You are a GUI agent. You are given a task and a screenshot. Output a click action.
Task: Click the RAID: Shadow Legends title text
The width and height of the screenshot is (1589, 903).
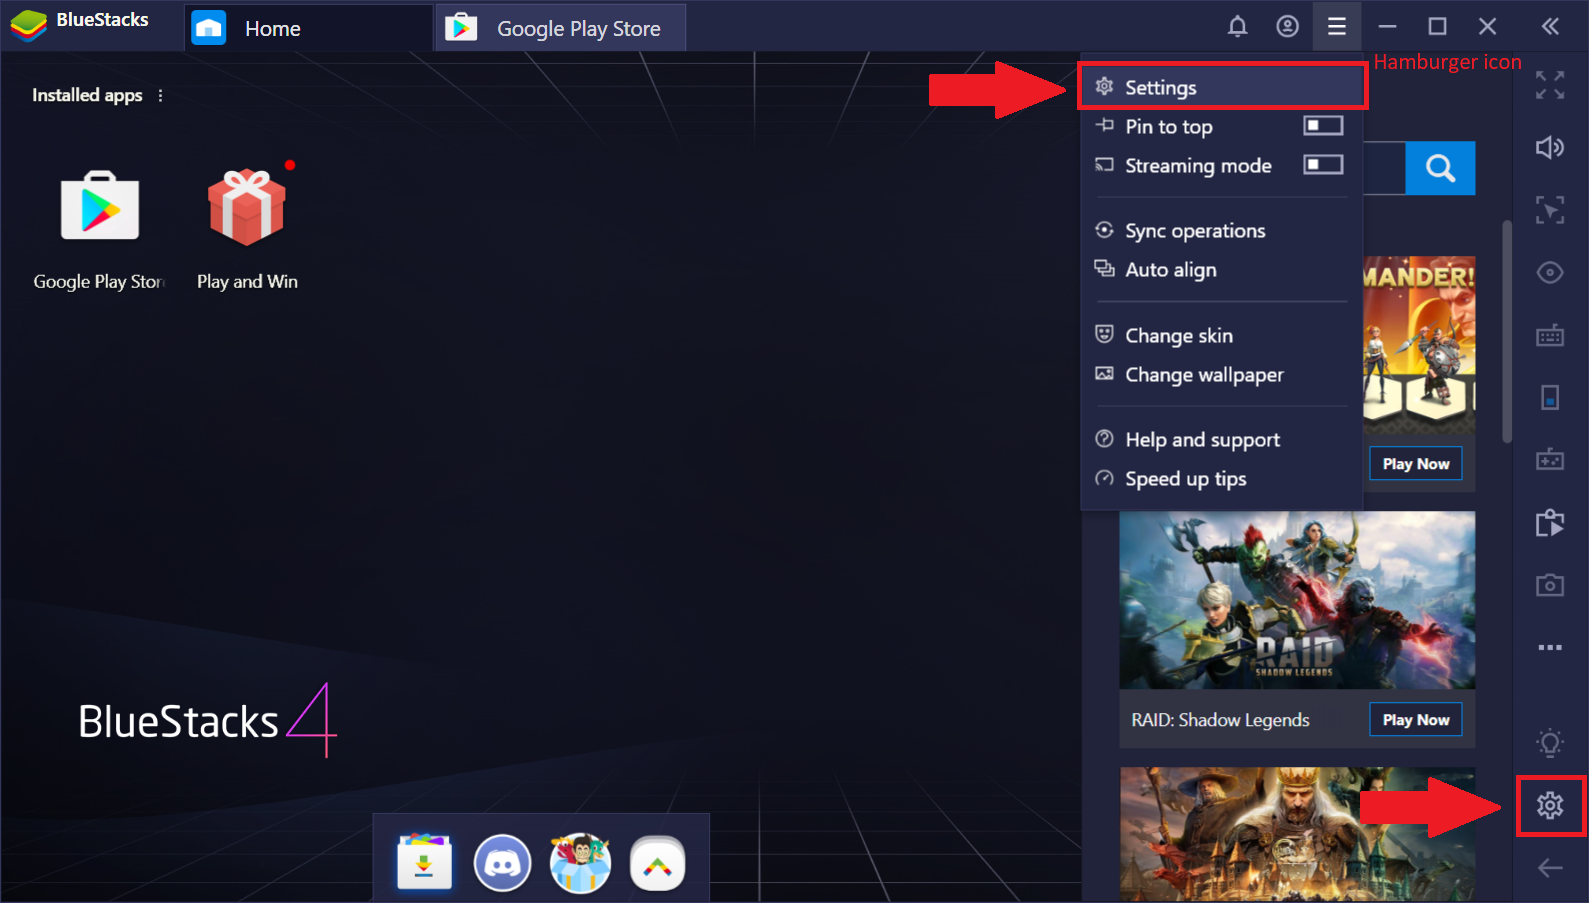tap(1220, 720)
